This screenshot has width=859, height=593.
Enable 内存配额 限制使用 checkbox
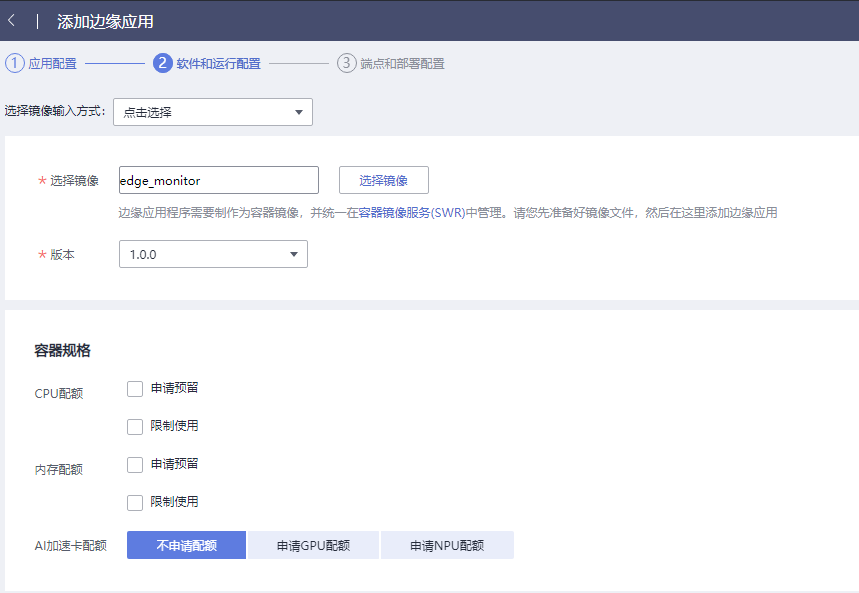pos(135,503)
